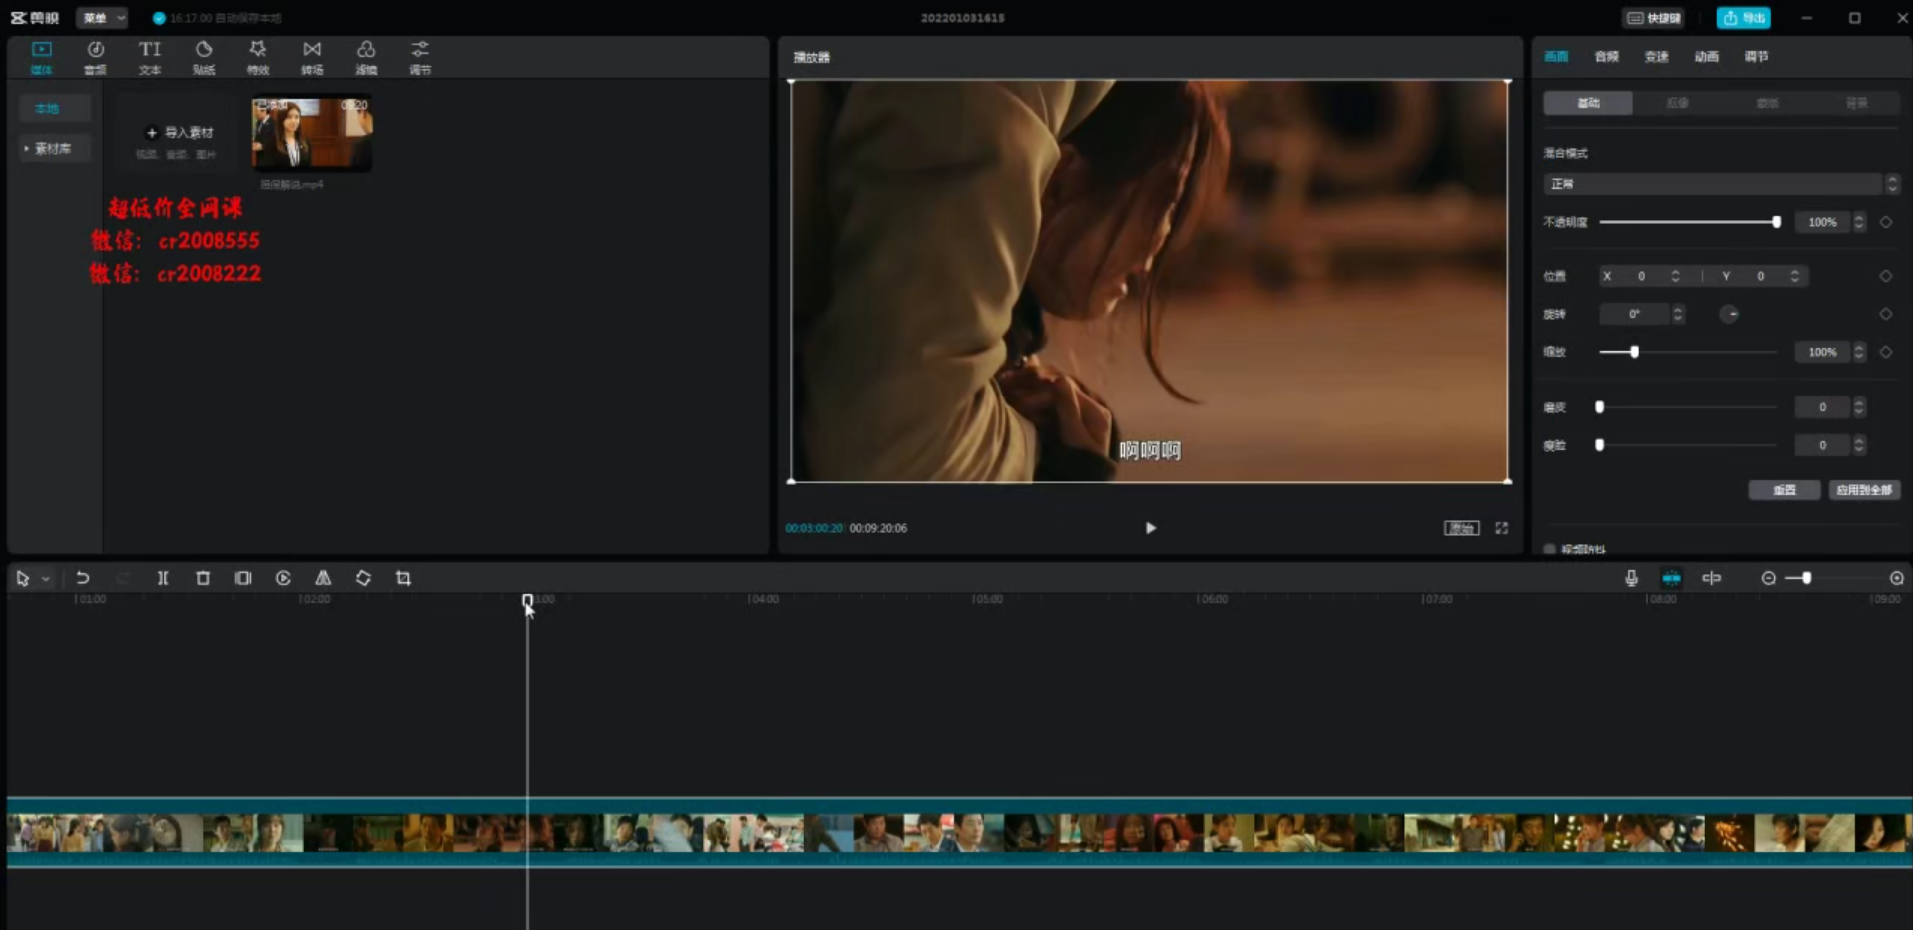The image size is (1913, 930).
Task: Switch to the 变速 speed tab
Action: coord(1656,57)
